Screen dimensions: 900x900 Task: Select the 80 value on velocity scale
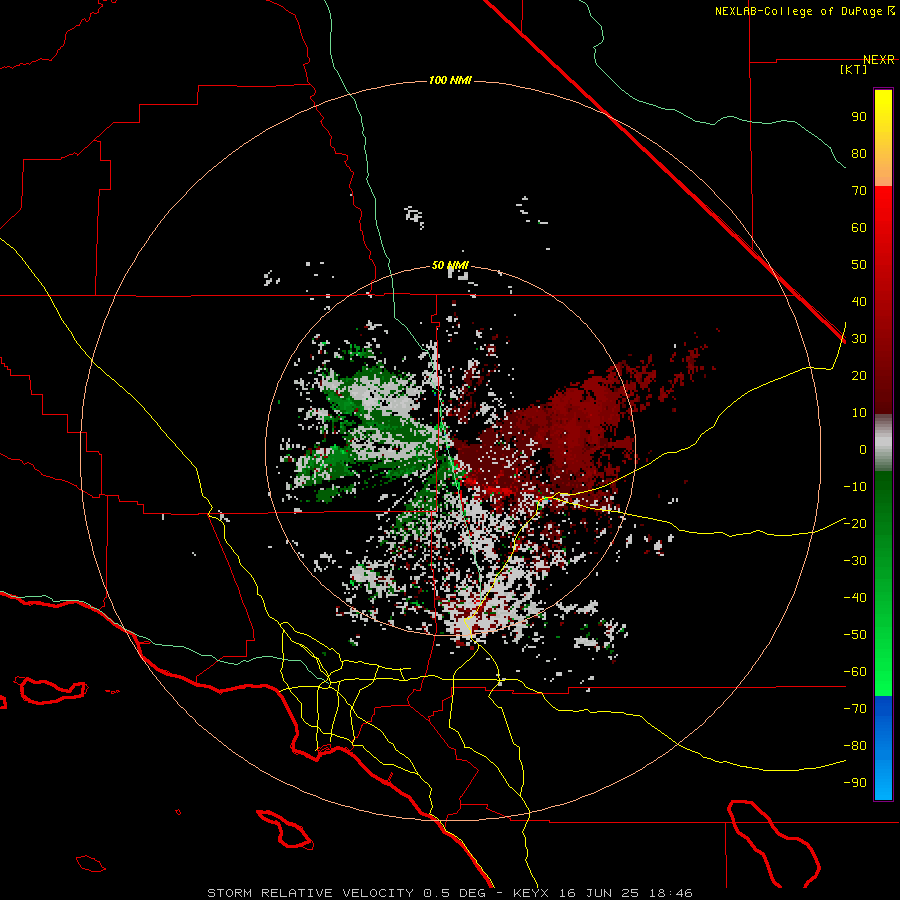[859, 154]
